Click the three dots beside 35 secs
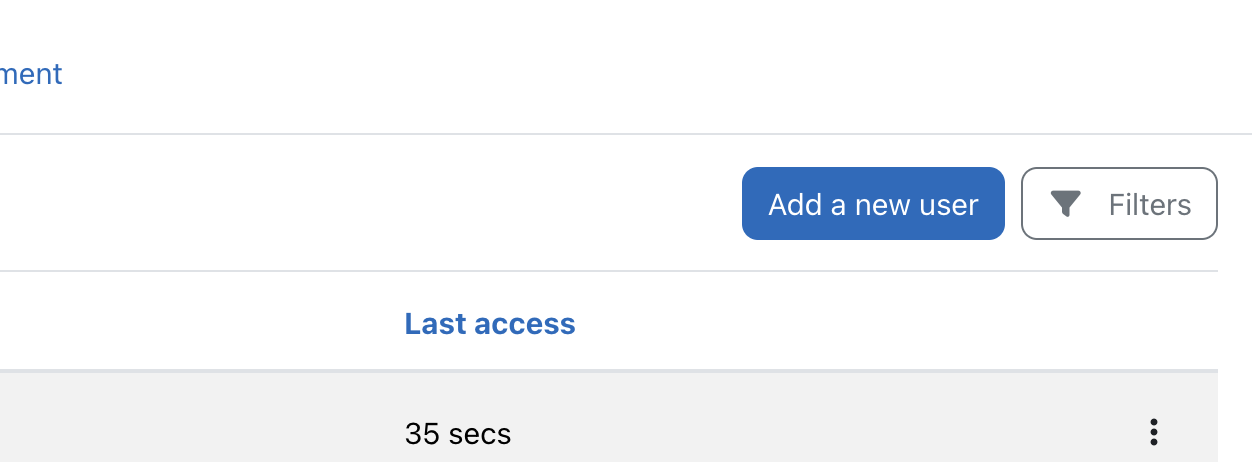The width and height of the screenshot is (1252, 462). [1154, 432]
